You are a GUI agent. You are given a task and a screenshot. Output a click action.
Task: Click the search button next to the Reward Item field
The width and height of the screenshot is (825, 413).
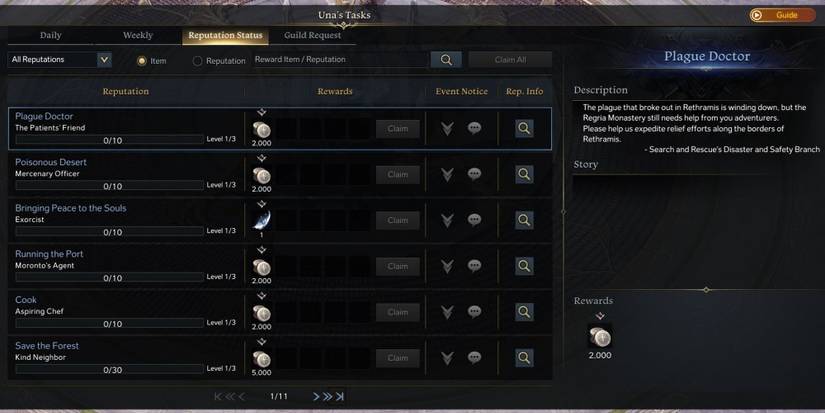(446, 59)
